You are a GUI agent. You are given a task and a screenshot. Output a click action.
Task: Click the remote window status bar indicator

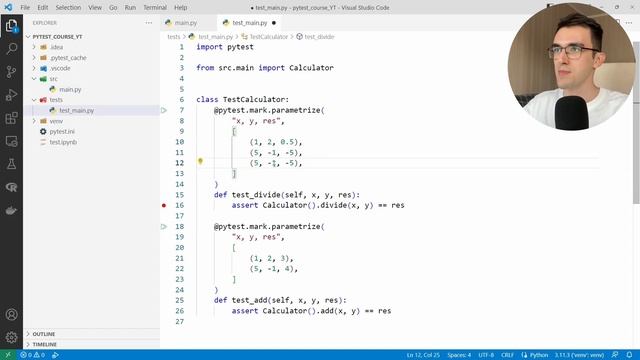[8, 355]
